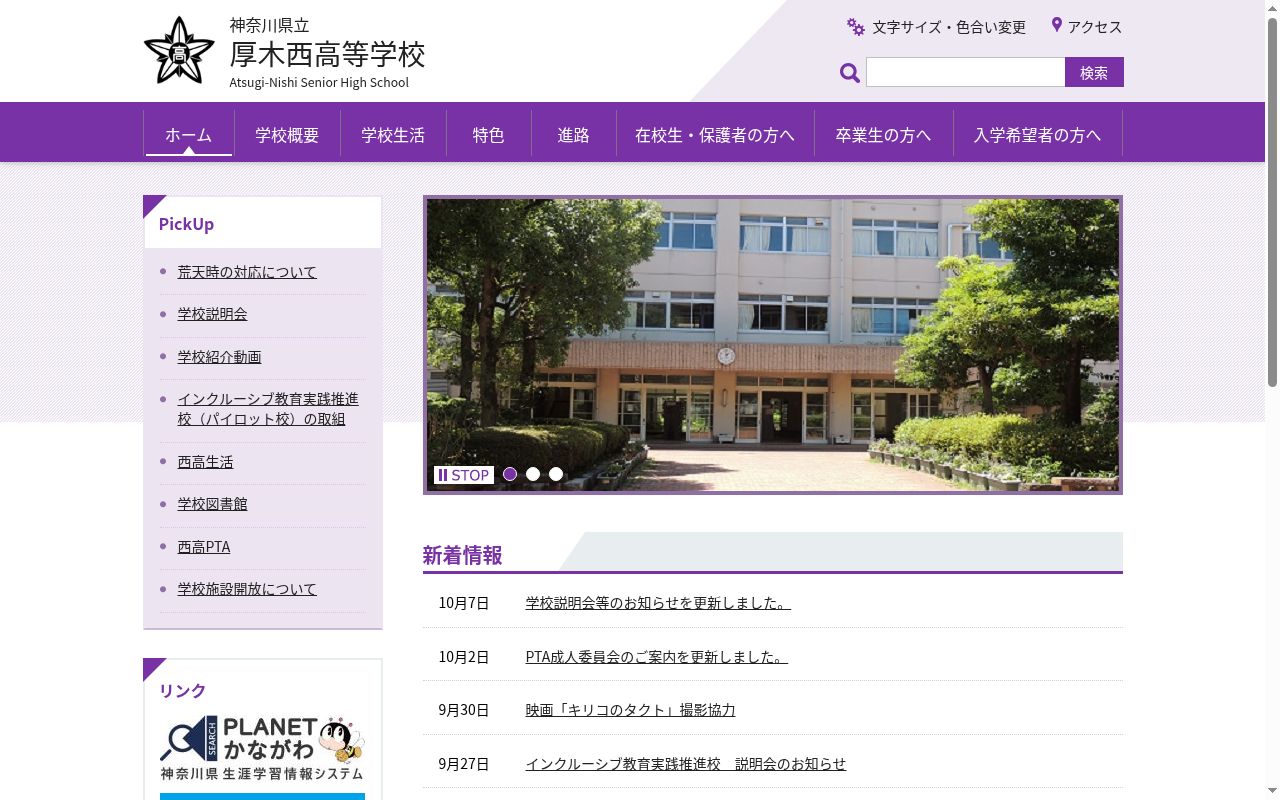Open 映画「キリコのタクト」撮影協力 news link

pyautogui.click(x=631, y=710)
